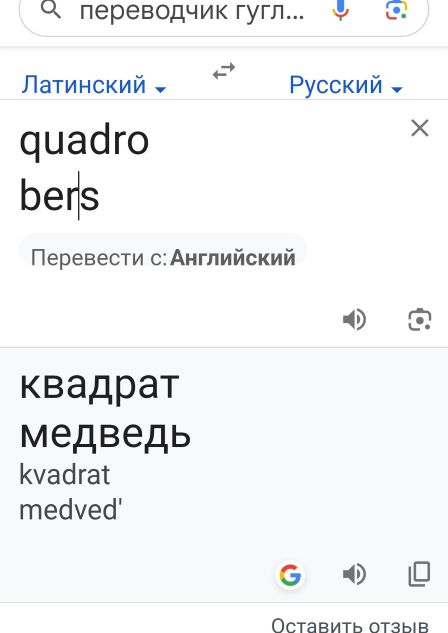Listen to source text pronunciation

click(354, 320)
